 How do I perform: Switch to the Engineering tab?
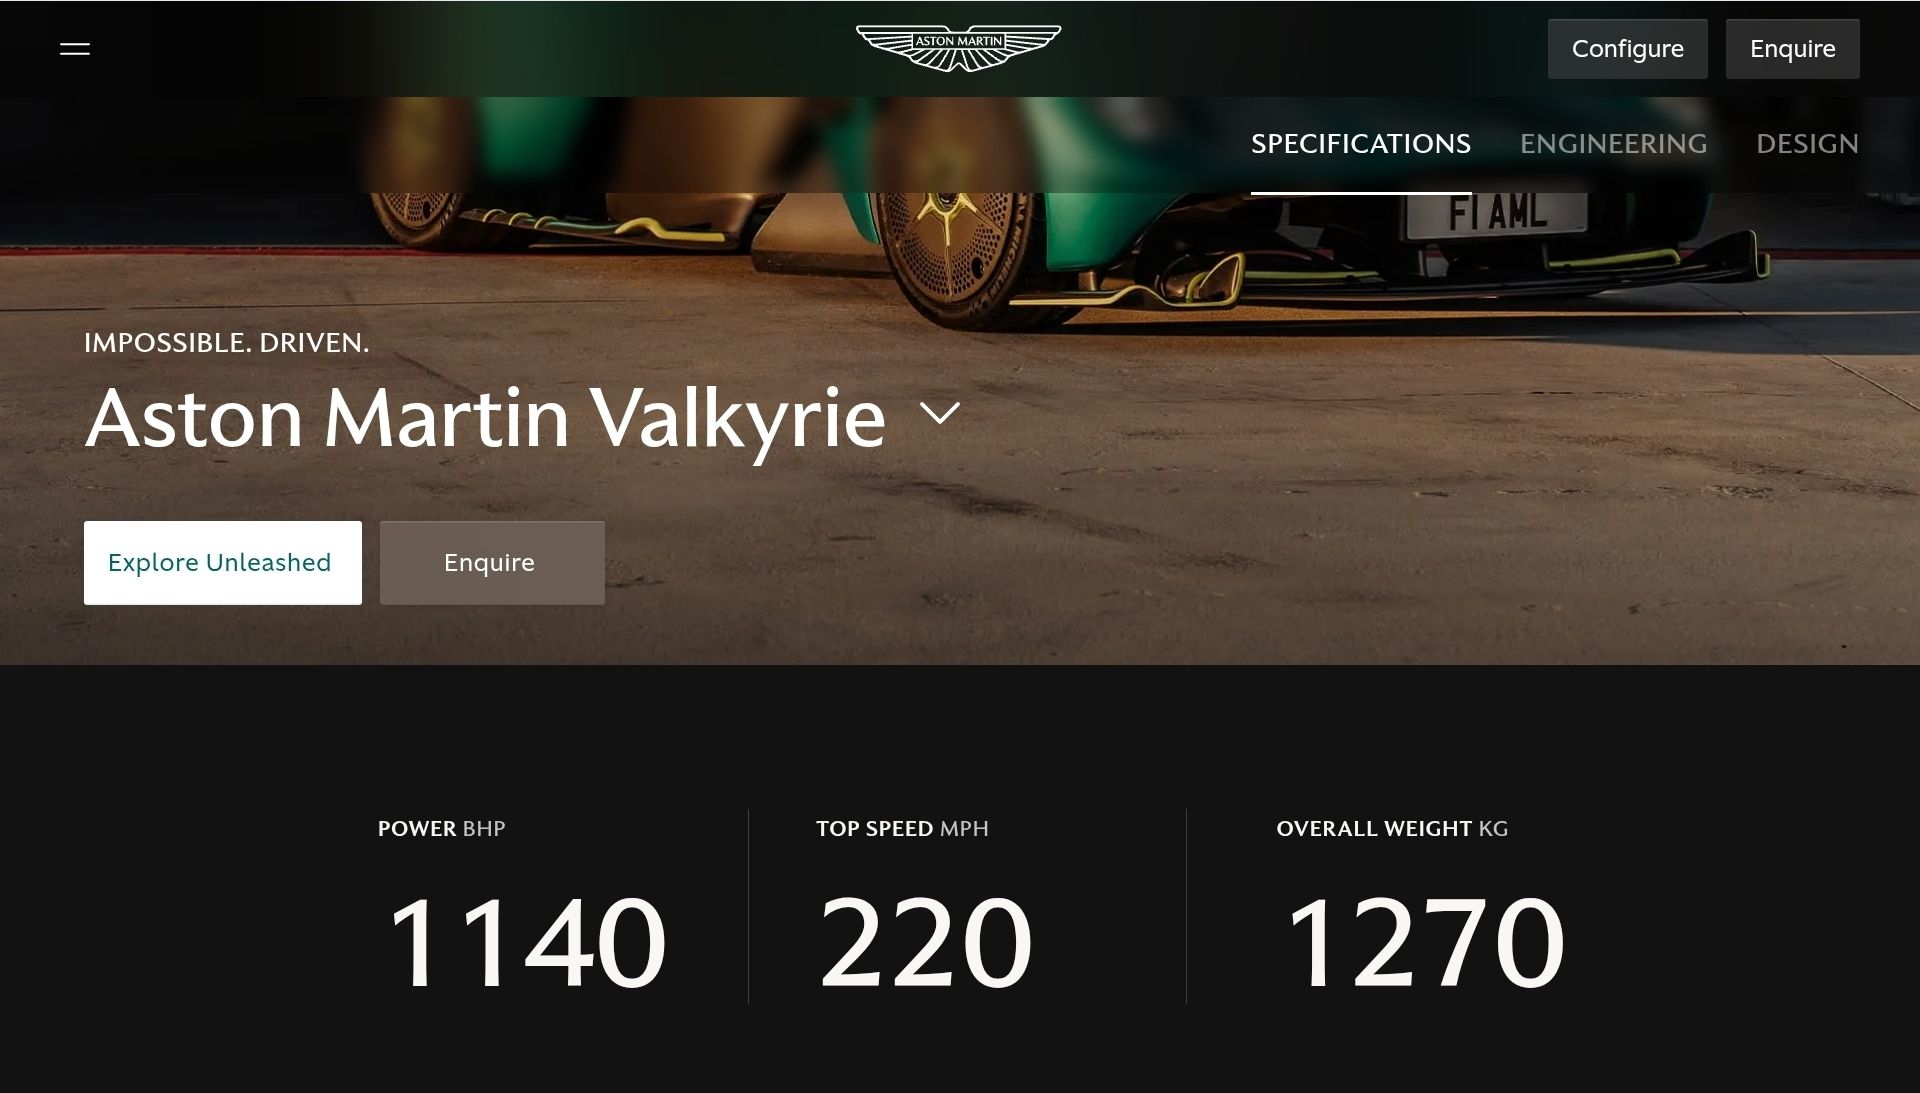tap(1613, 144)
